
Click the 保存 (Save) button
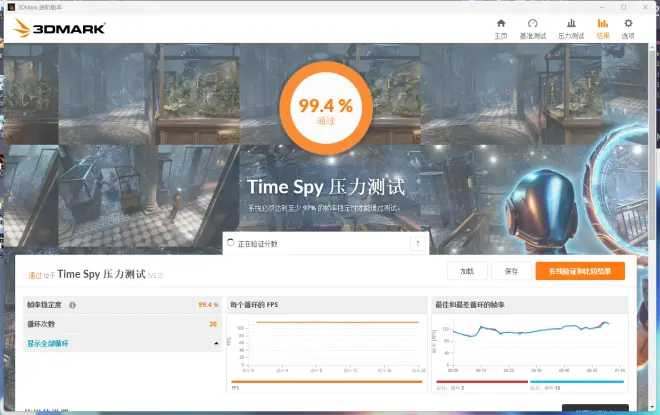pos(511,271)
